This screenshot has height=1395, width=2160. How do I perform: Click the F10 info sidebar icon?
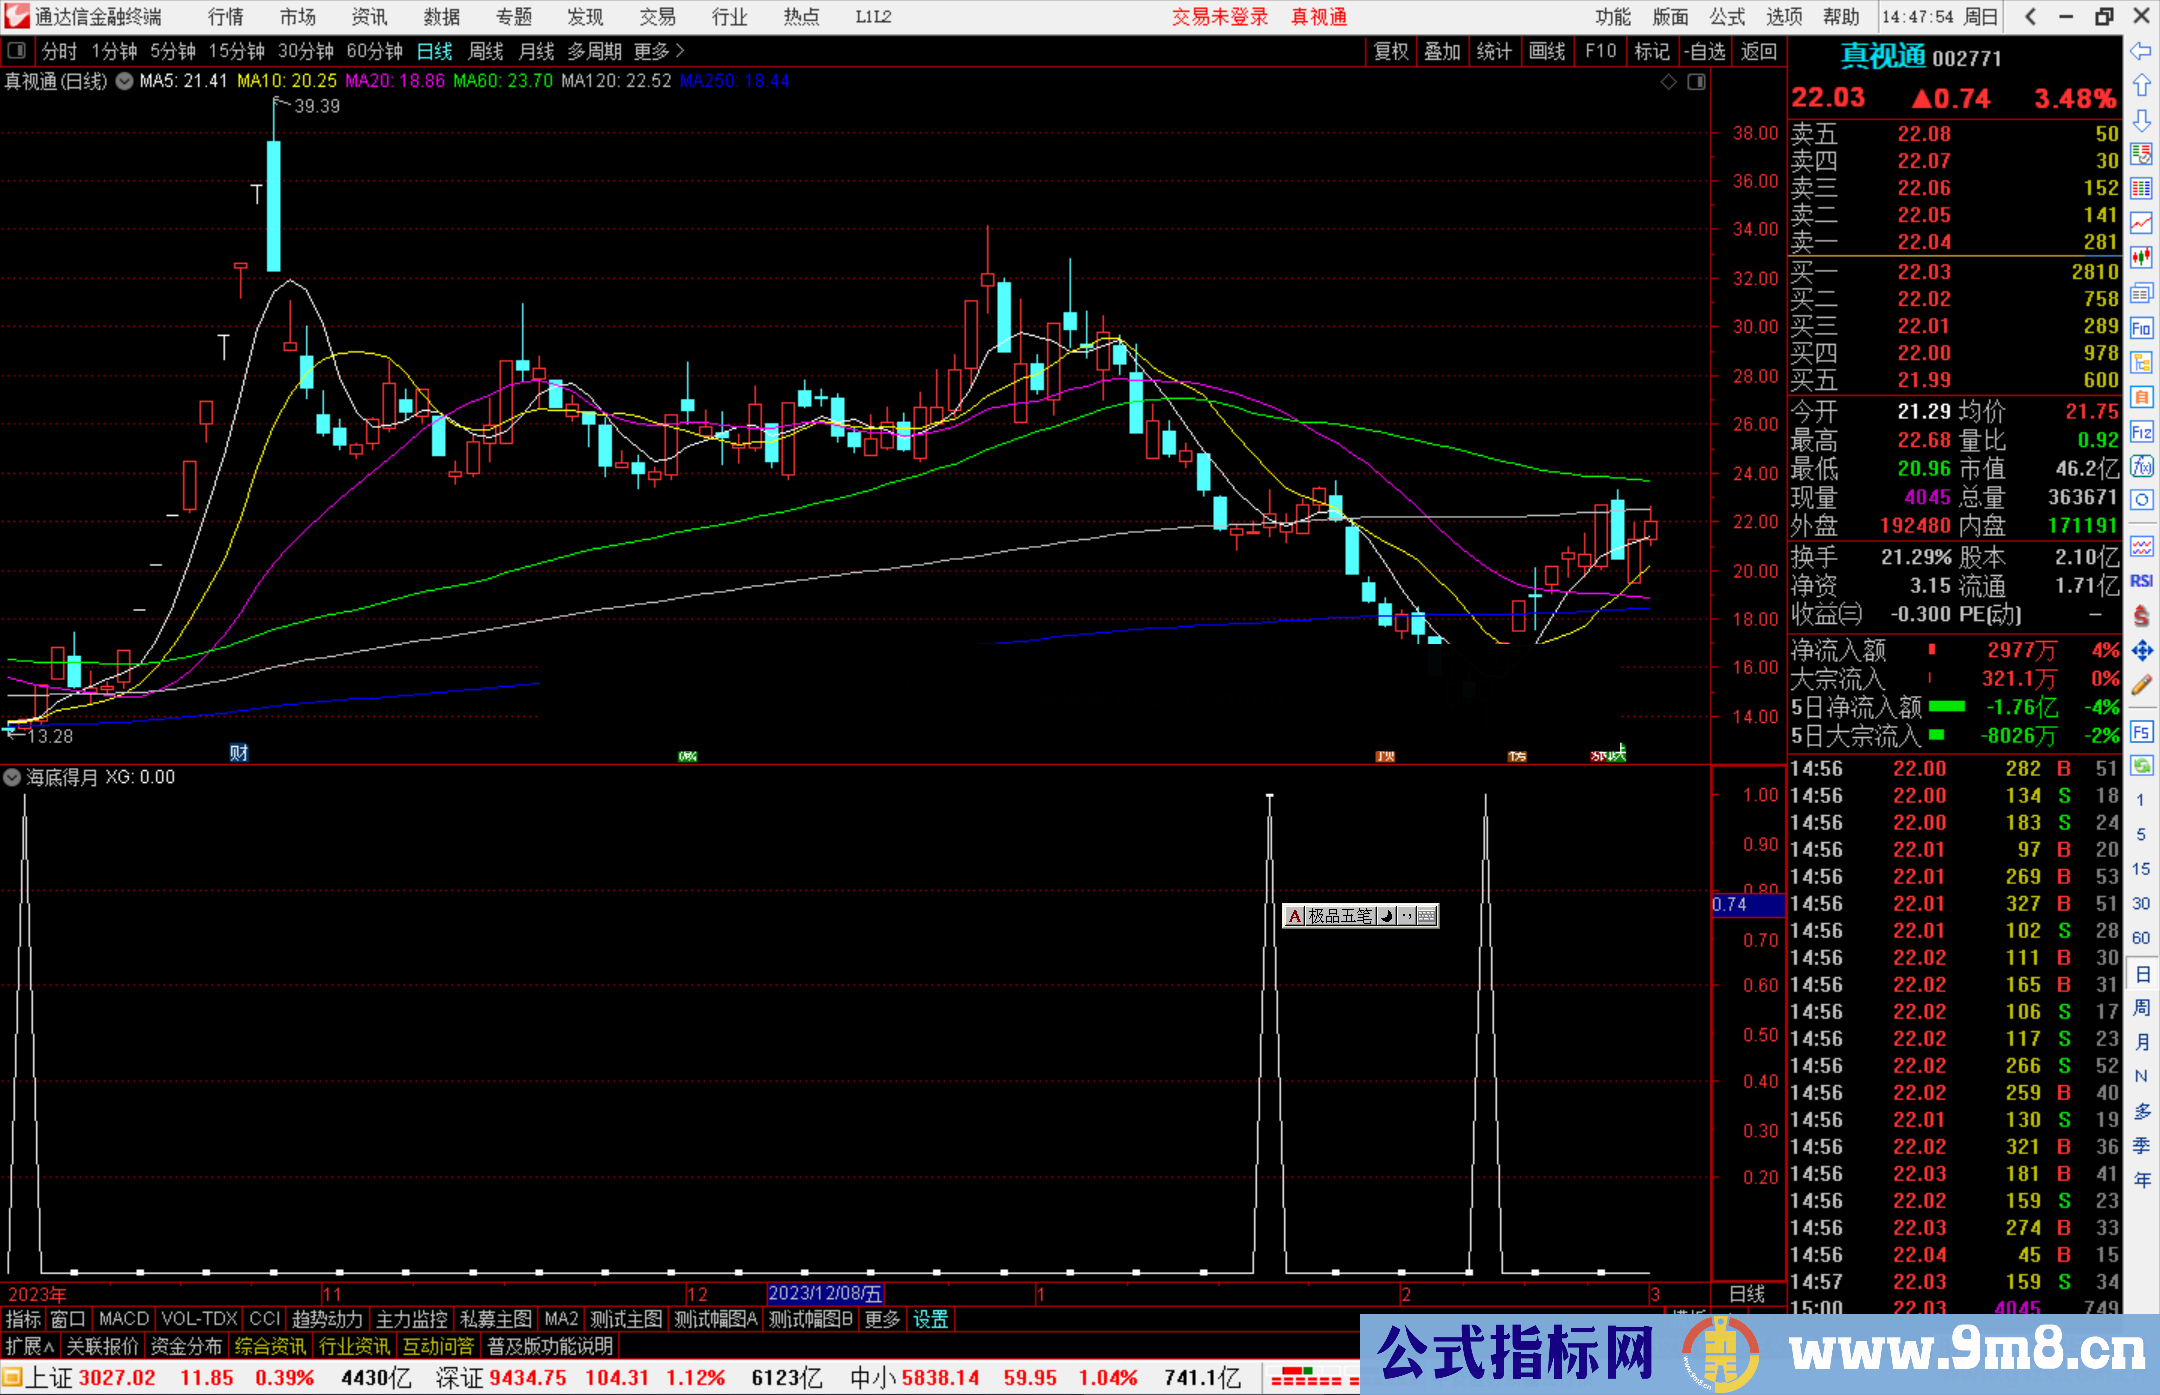tap(2140, 328)
